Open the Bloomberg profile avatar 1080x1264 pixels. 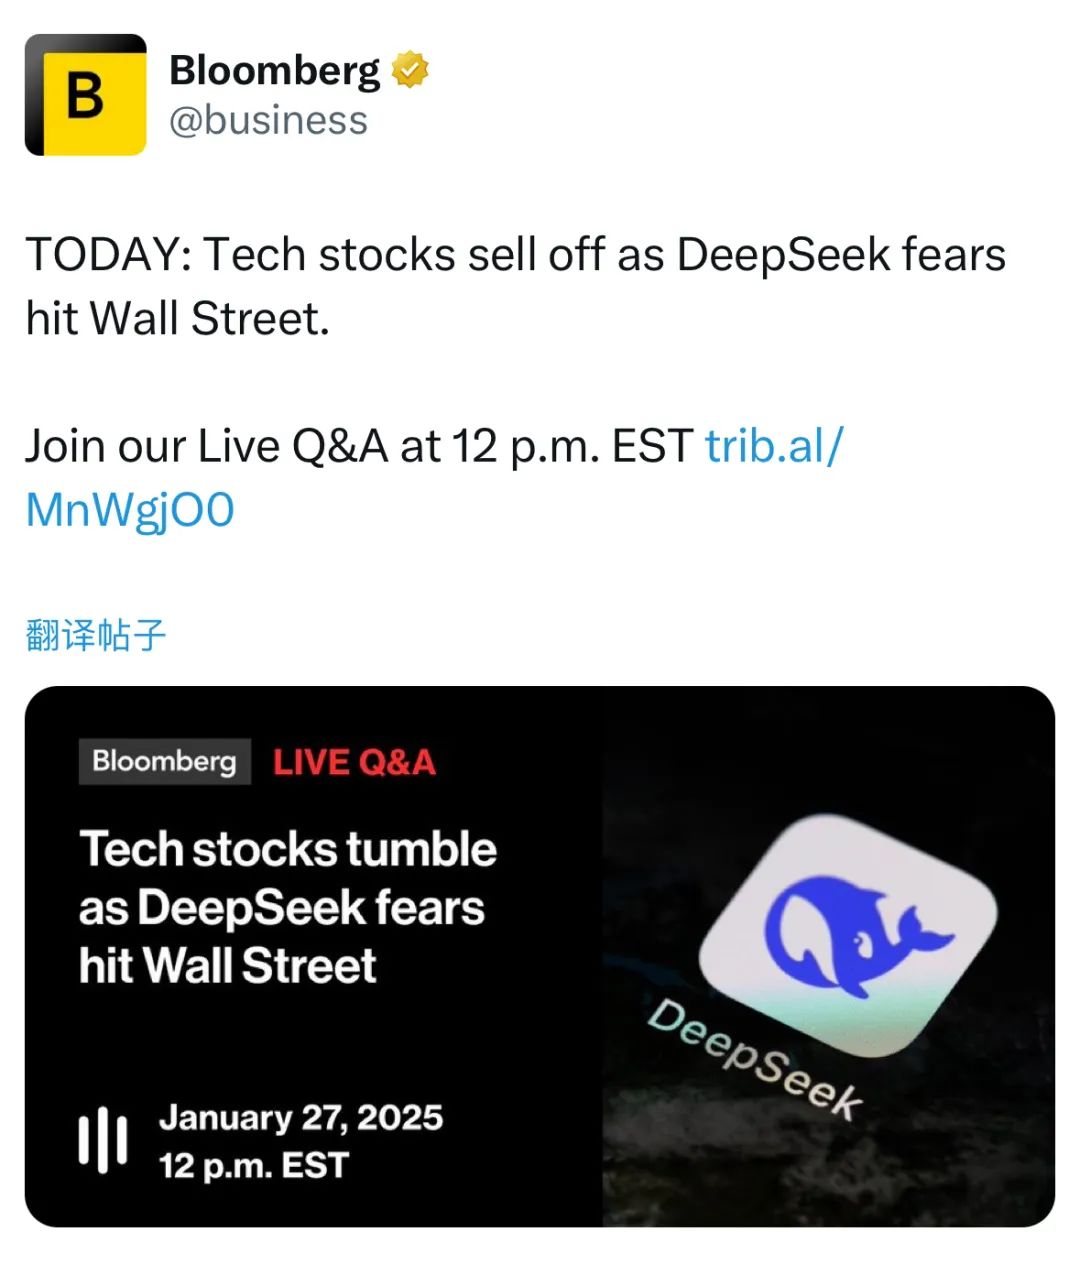pos(86,96)
